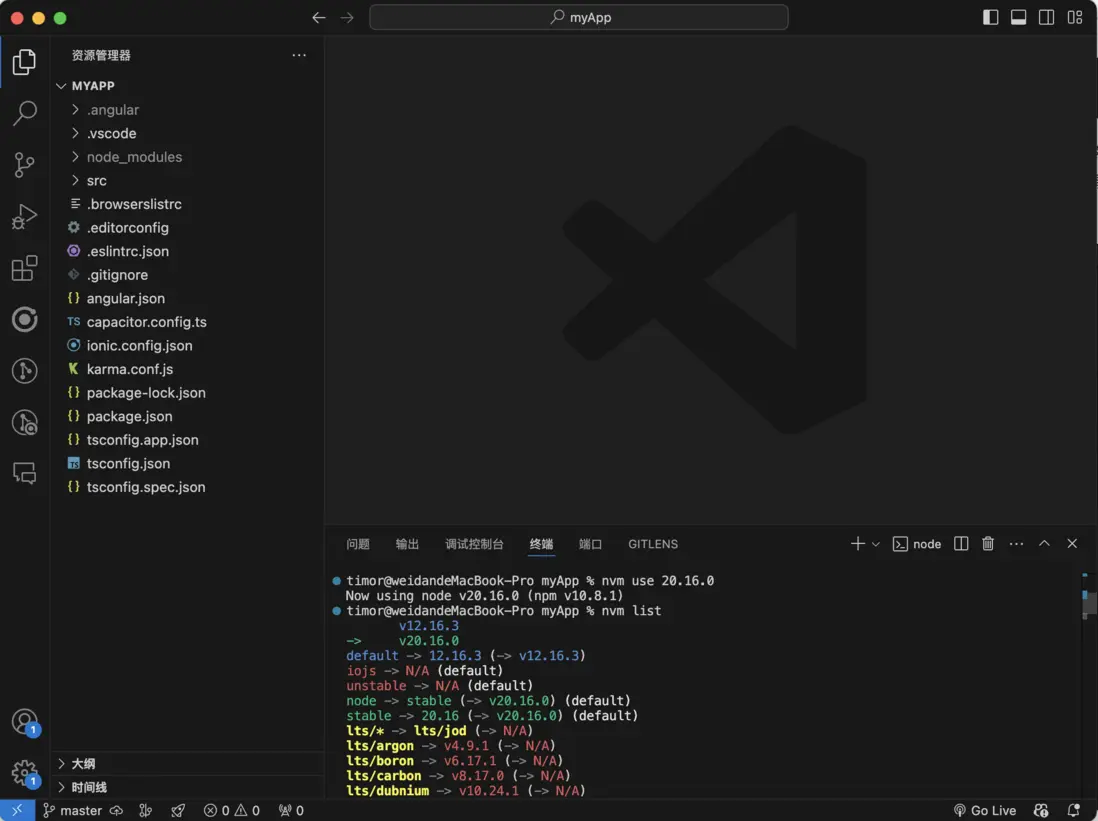Open the Run and Debug view
Viewport: 1098px width, 821px height.
pyautogui.click(x=25, y=217)
